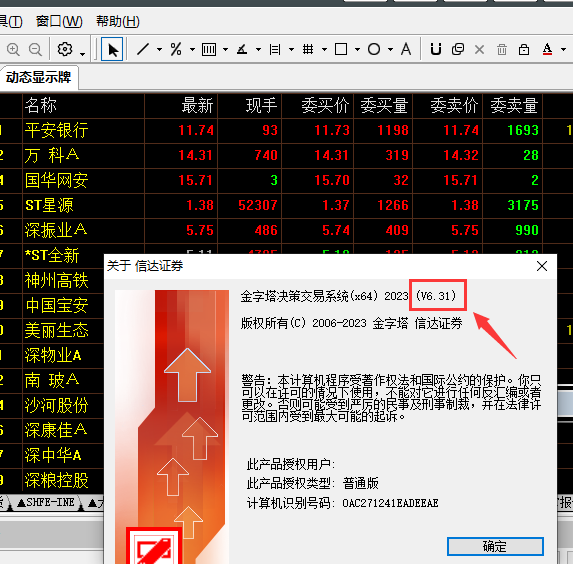573x564 pixels.
Task: Select the percent ratio line tool
Action: [x=176, y=49]
